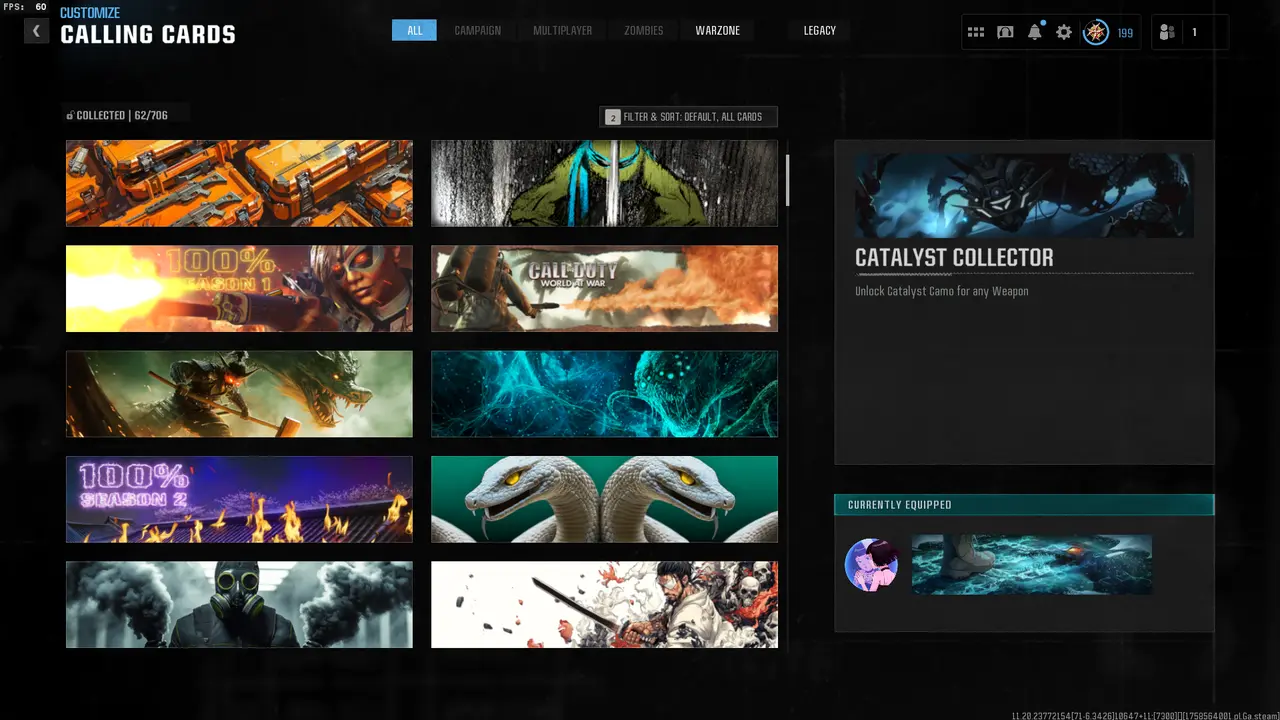
Task: Click the Catalyst Collector preview image
Action: [x=1024, y=195]
